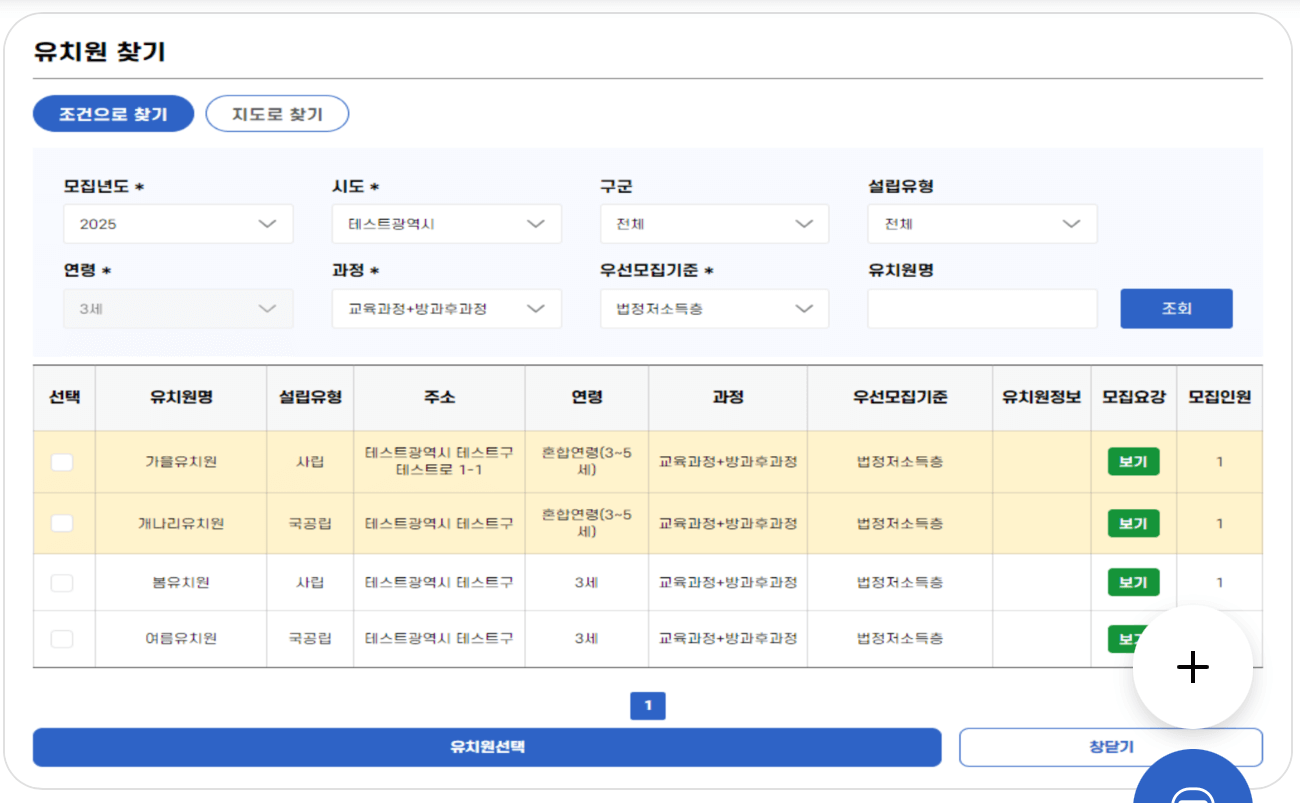
Task: Click 사립 type in 봄유치원 row
Action: pyautogui.click(x=310, y=582)
